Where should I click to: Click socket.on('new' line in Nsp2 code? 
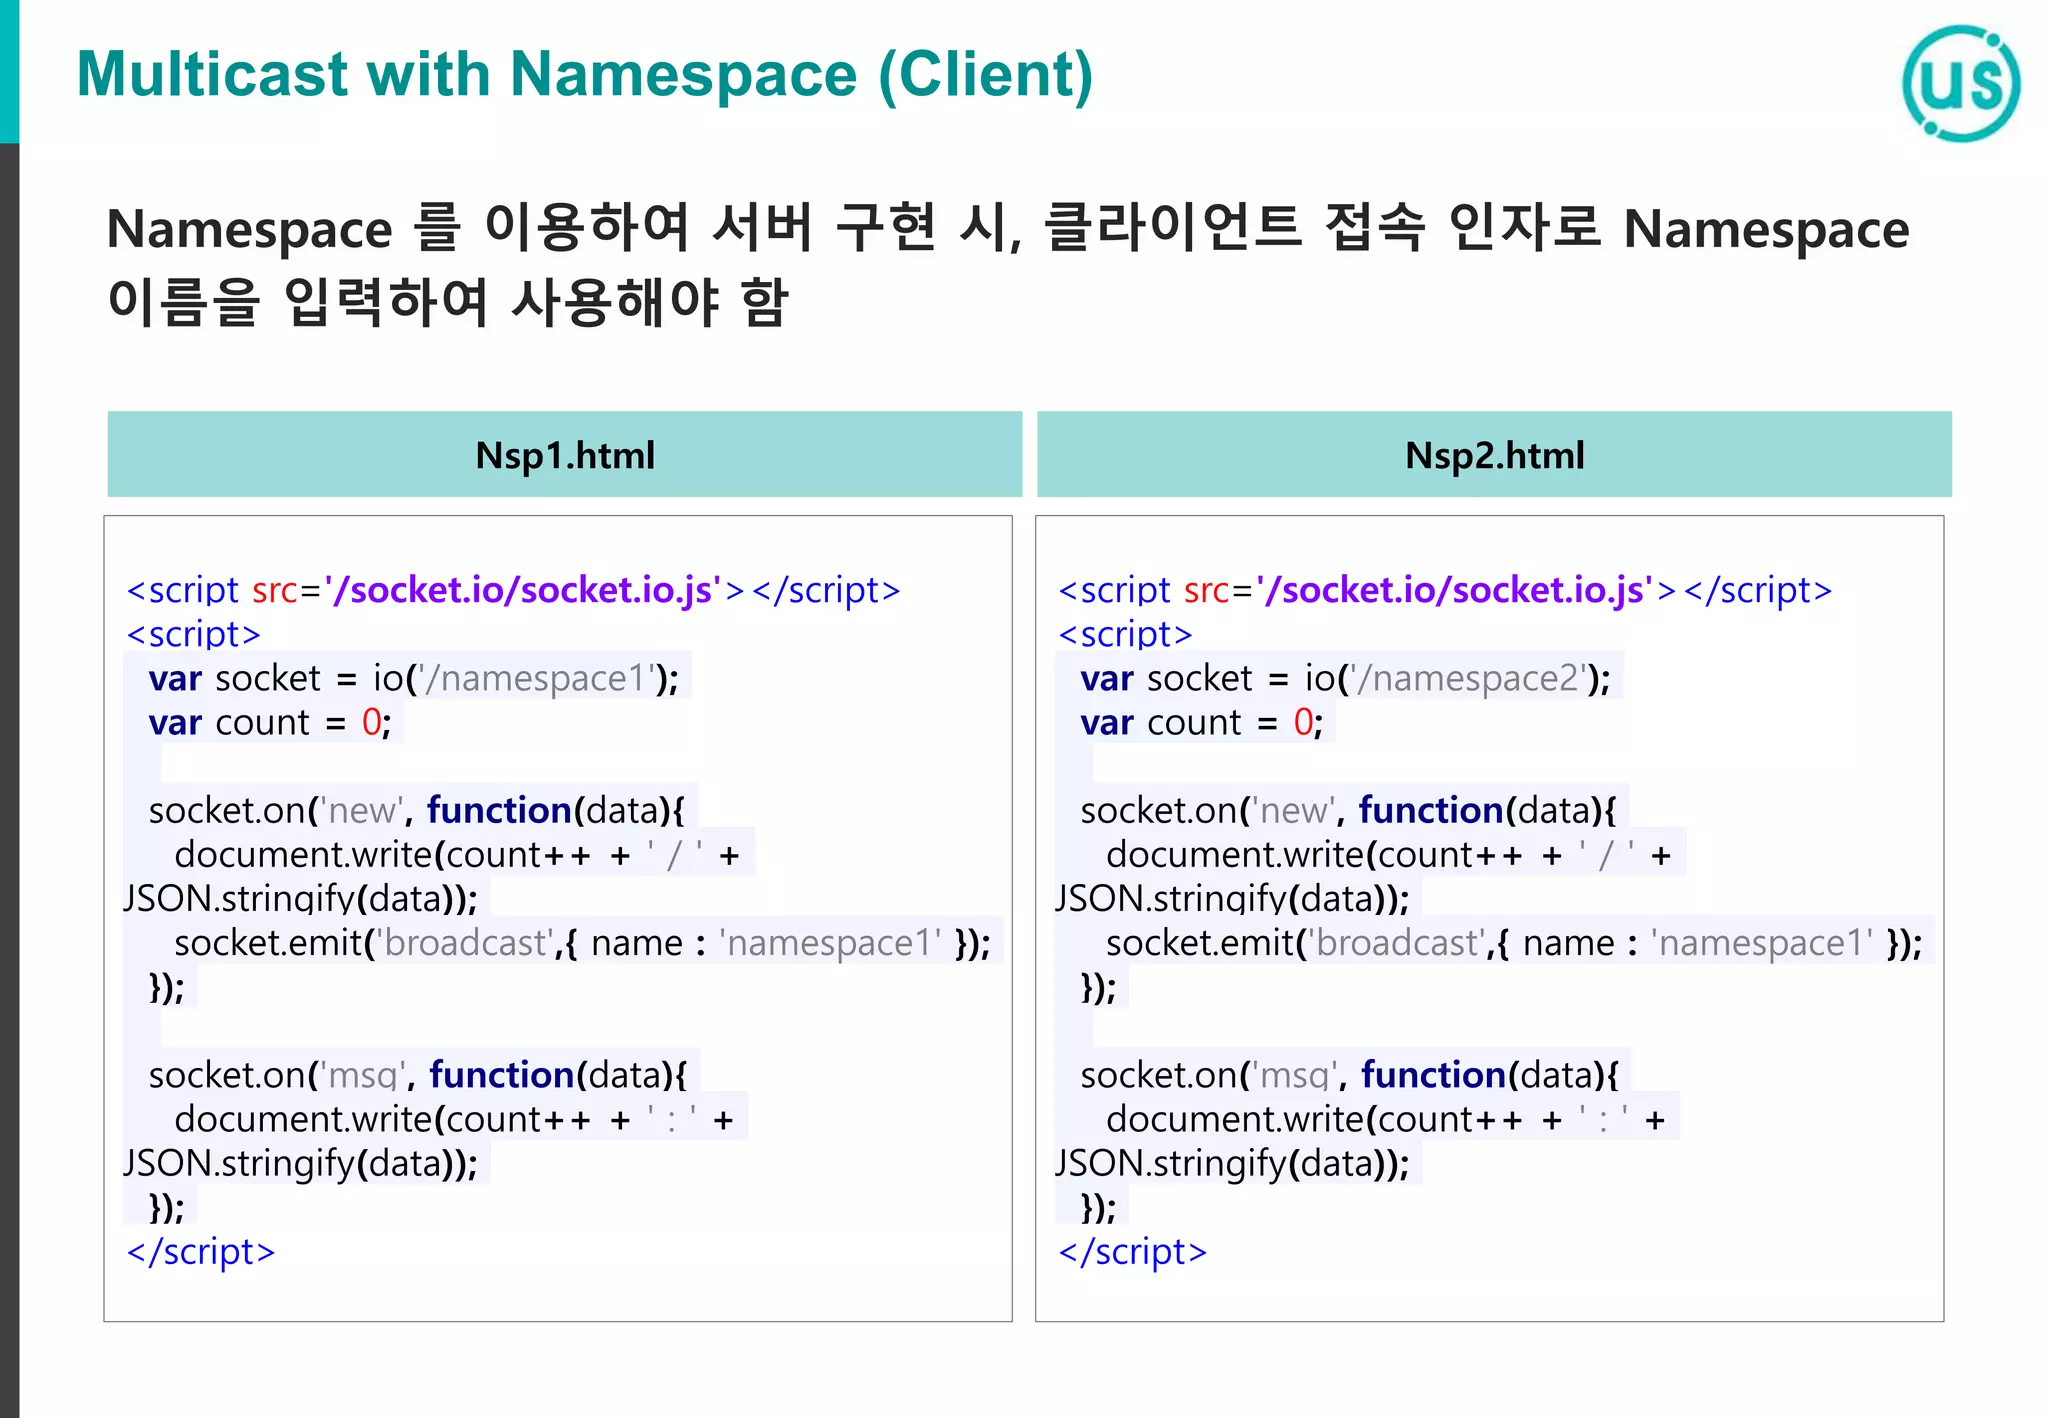point(1348,810)
